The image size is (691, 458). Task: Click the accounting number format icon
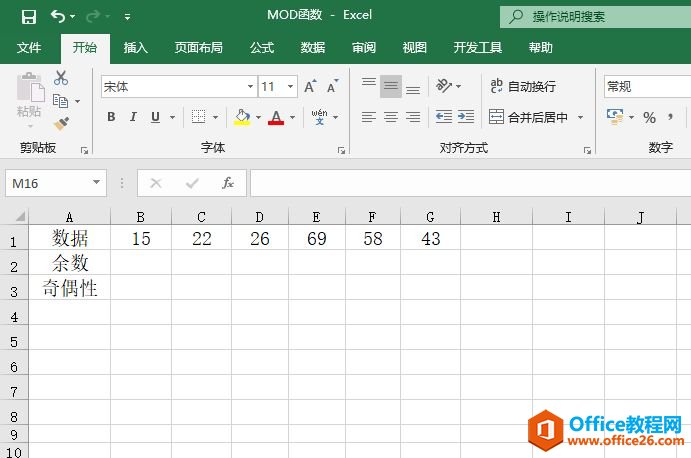point(615,117)
